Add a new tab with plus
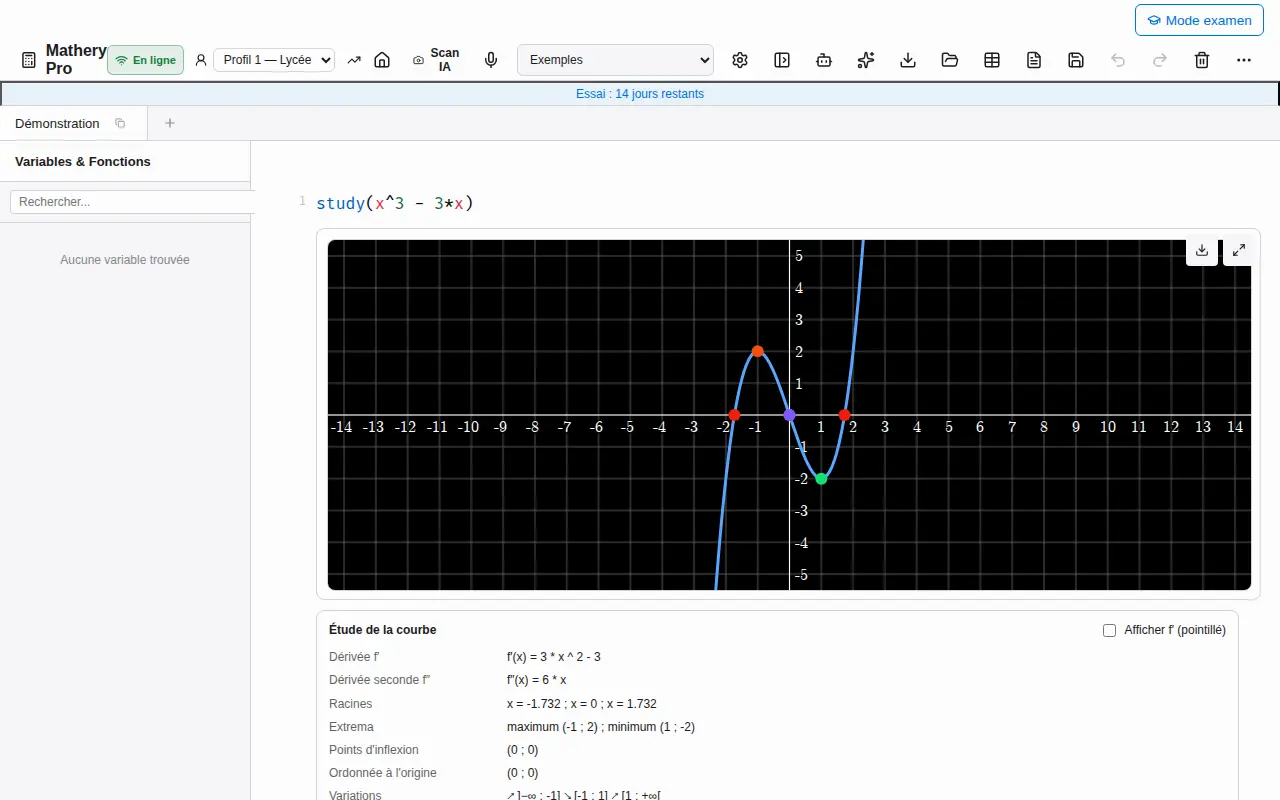Viewport: 1280px width, 800px height. tap(170, 123)
